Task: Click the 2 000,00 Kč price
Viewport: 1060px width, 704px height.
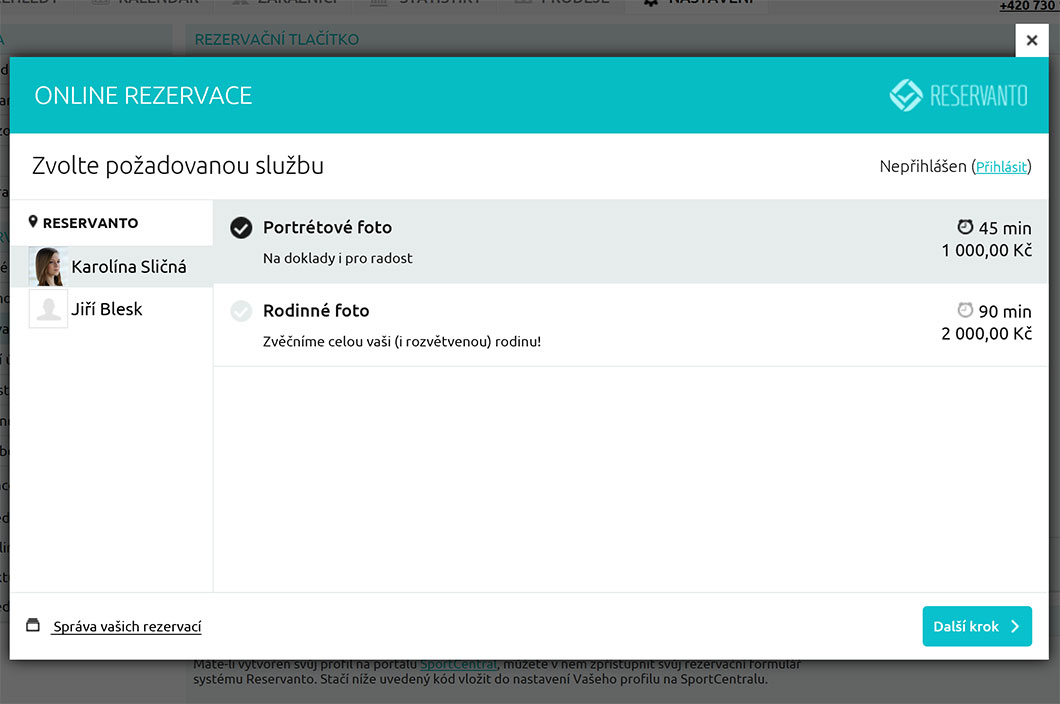Action: pos(986,334)
